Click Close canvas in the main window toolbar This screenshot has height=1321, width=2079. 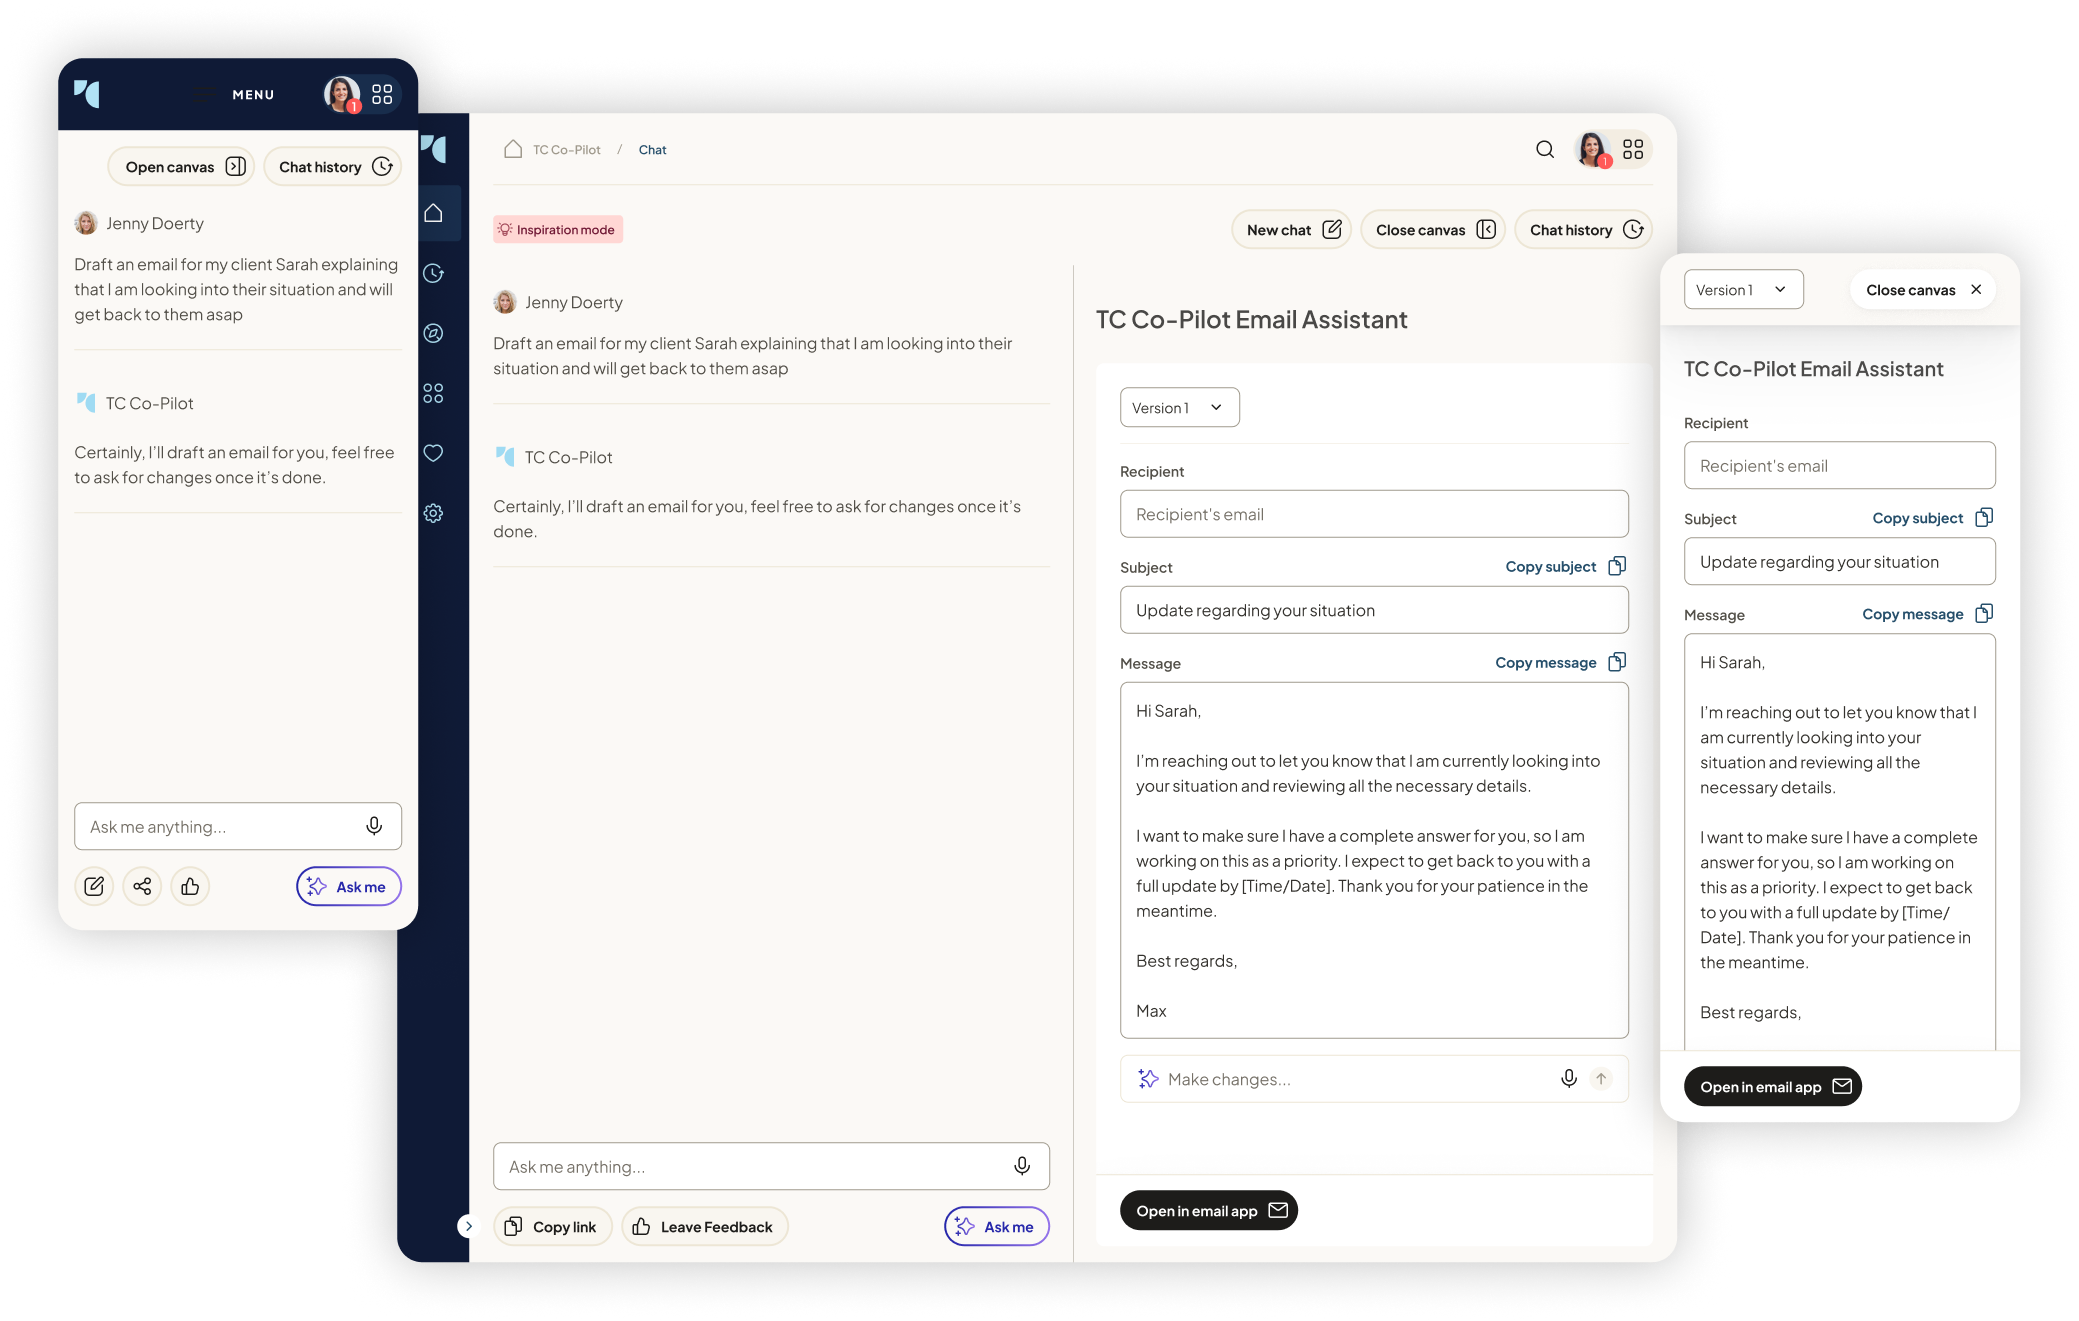[1434, 230]
